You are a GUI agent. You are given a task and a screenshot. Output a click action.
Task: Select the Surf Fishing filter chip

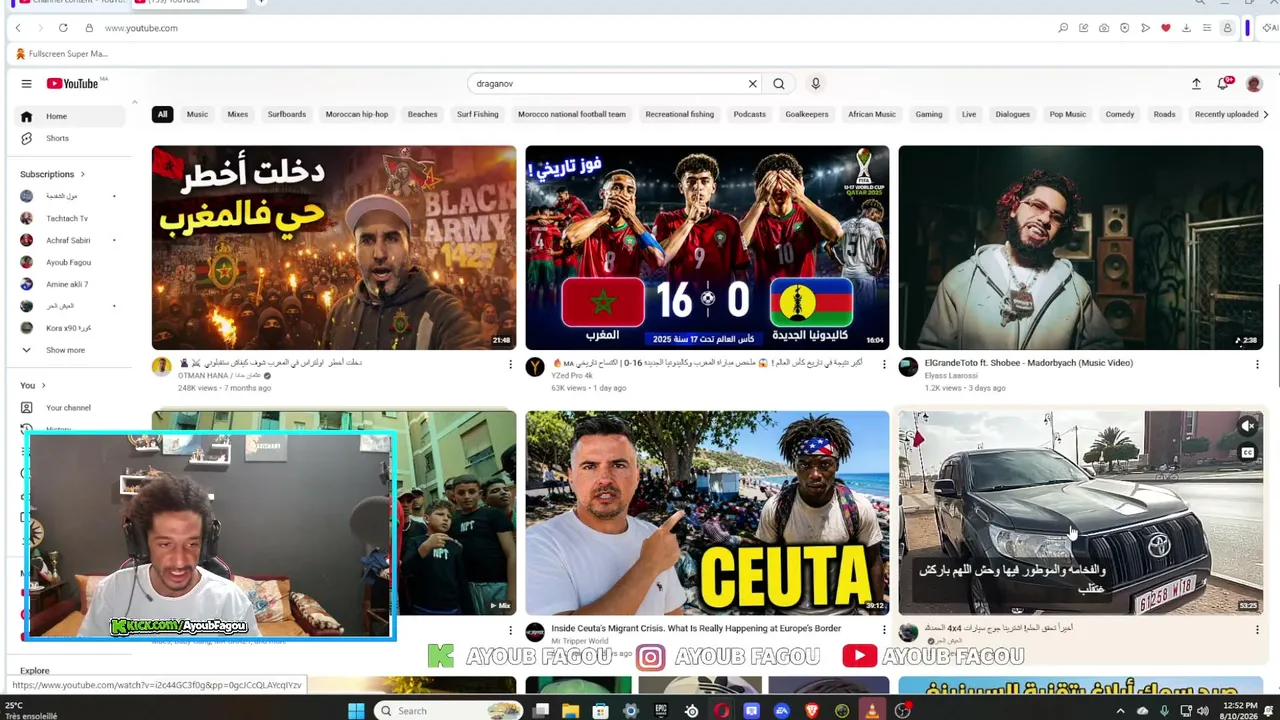pyautogui.click(x=478, y=114)
